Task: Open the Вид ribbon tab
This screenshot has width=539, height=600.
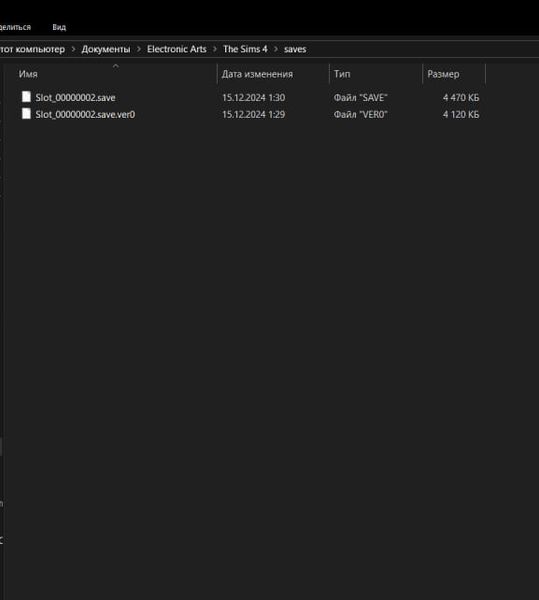Action: coord(59,27)
